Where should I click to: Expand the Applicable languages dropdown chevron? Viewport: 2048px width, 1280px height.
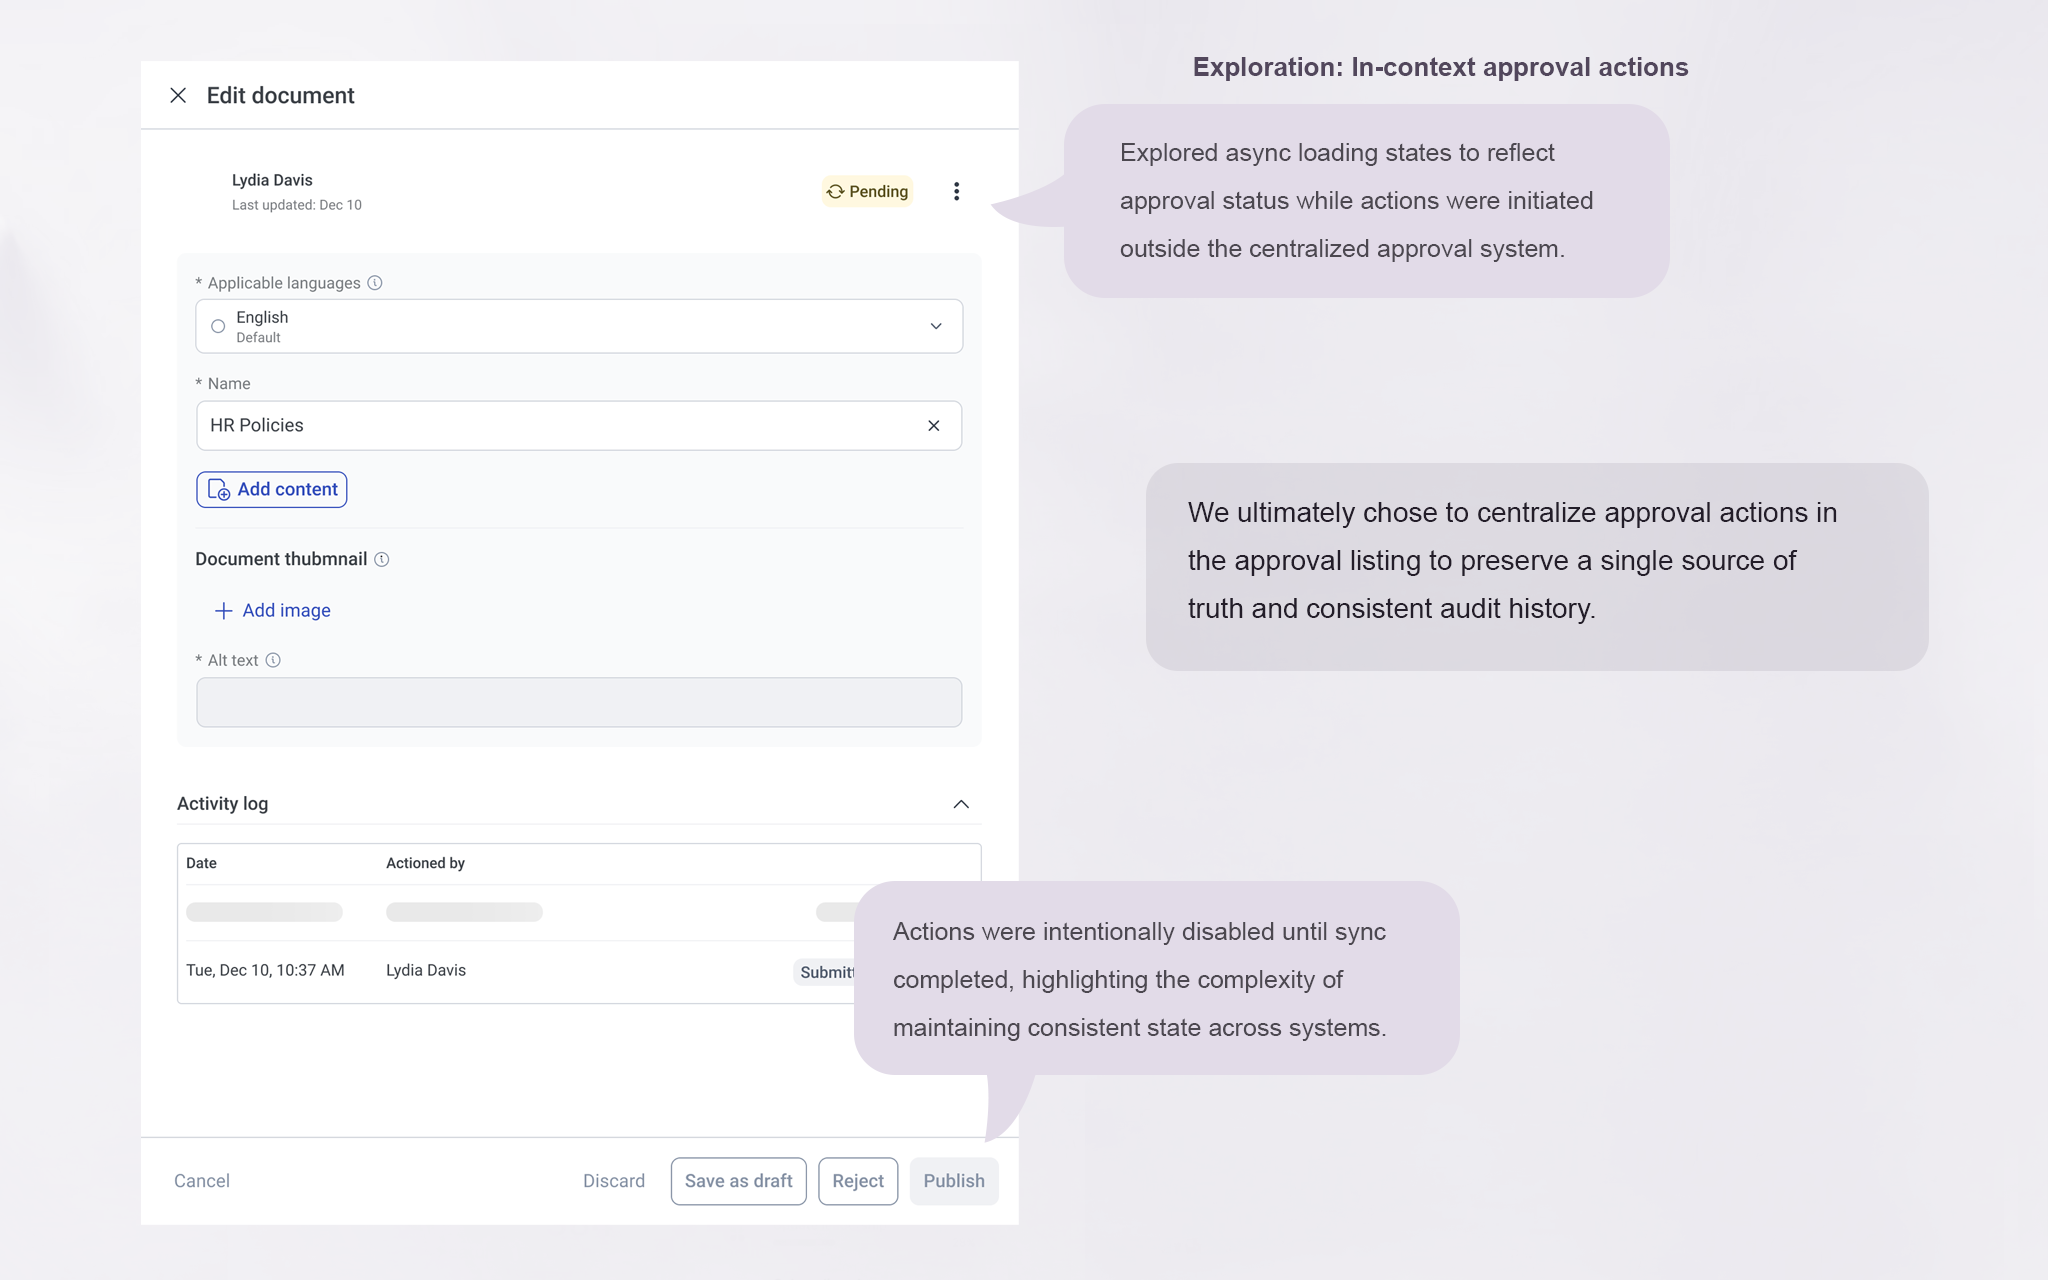936,326
